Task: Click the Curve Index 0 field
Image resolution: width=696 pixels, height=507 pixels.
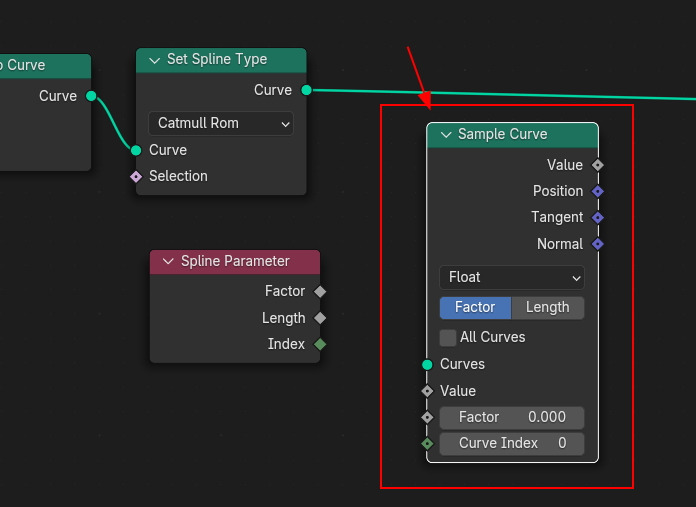Action: [512, 443]
